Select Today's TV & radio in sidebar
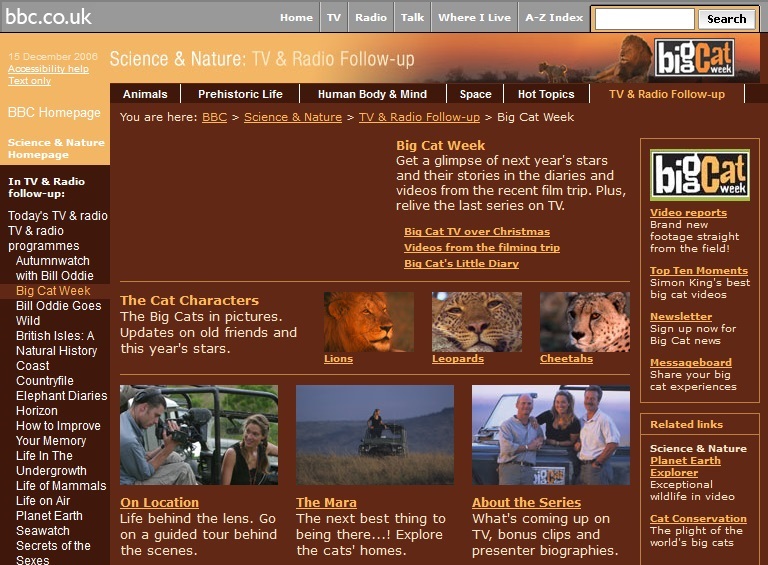Image resolution: width=768 pixels, height=565 pixels. [58, 215]
